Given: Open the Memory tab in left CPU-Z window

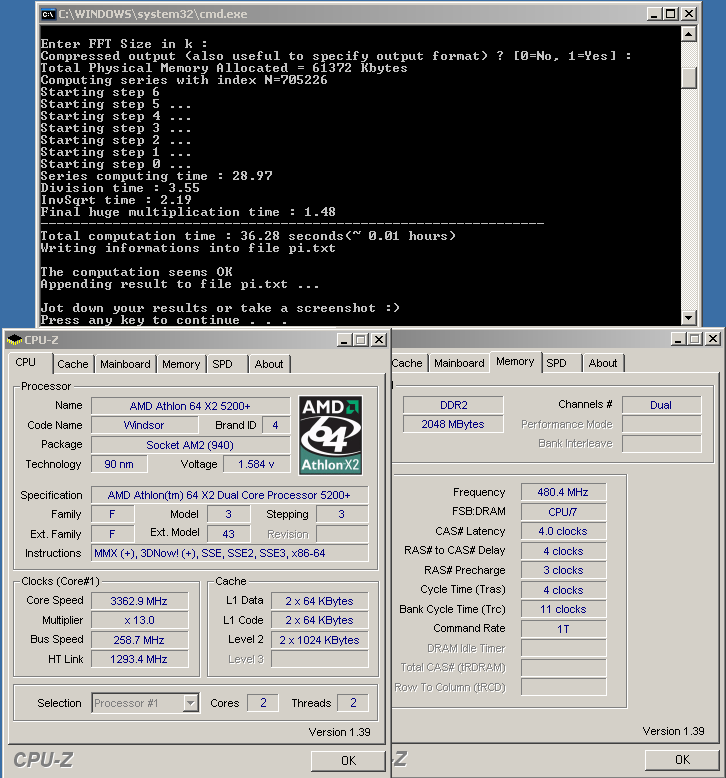Looking at the screenshot, I should tap(181, 364).
